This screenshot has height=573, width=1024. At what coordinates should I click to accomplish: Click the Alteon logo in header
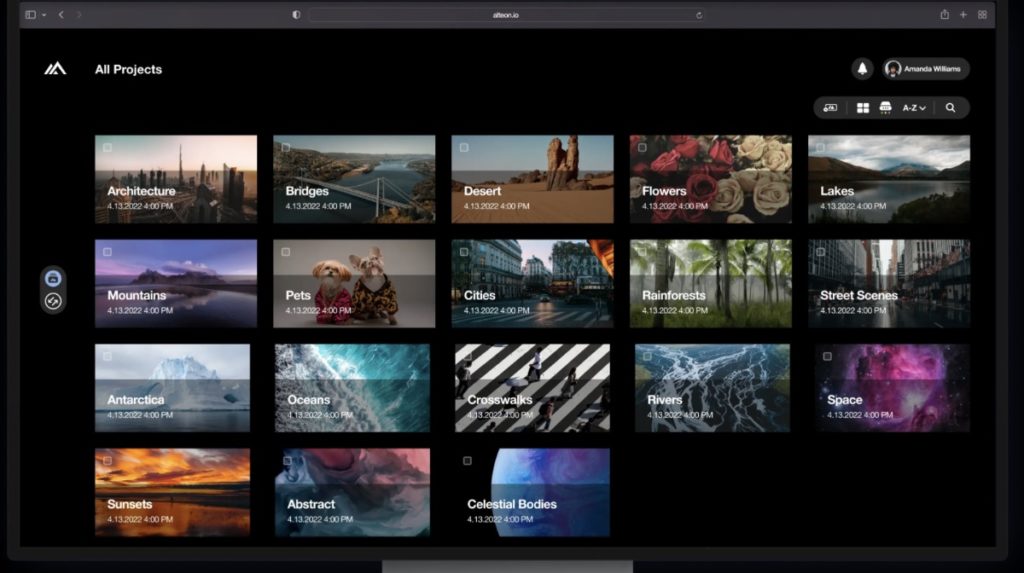[54, 69]
